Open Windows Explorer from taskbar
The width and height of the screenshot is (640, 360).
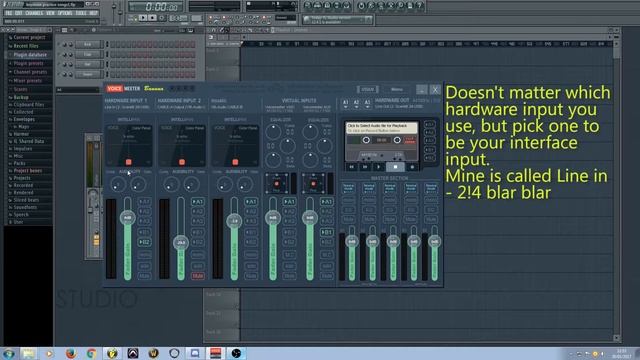pos(29,353)
